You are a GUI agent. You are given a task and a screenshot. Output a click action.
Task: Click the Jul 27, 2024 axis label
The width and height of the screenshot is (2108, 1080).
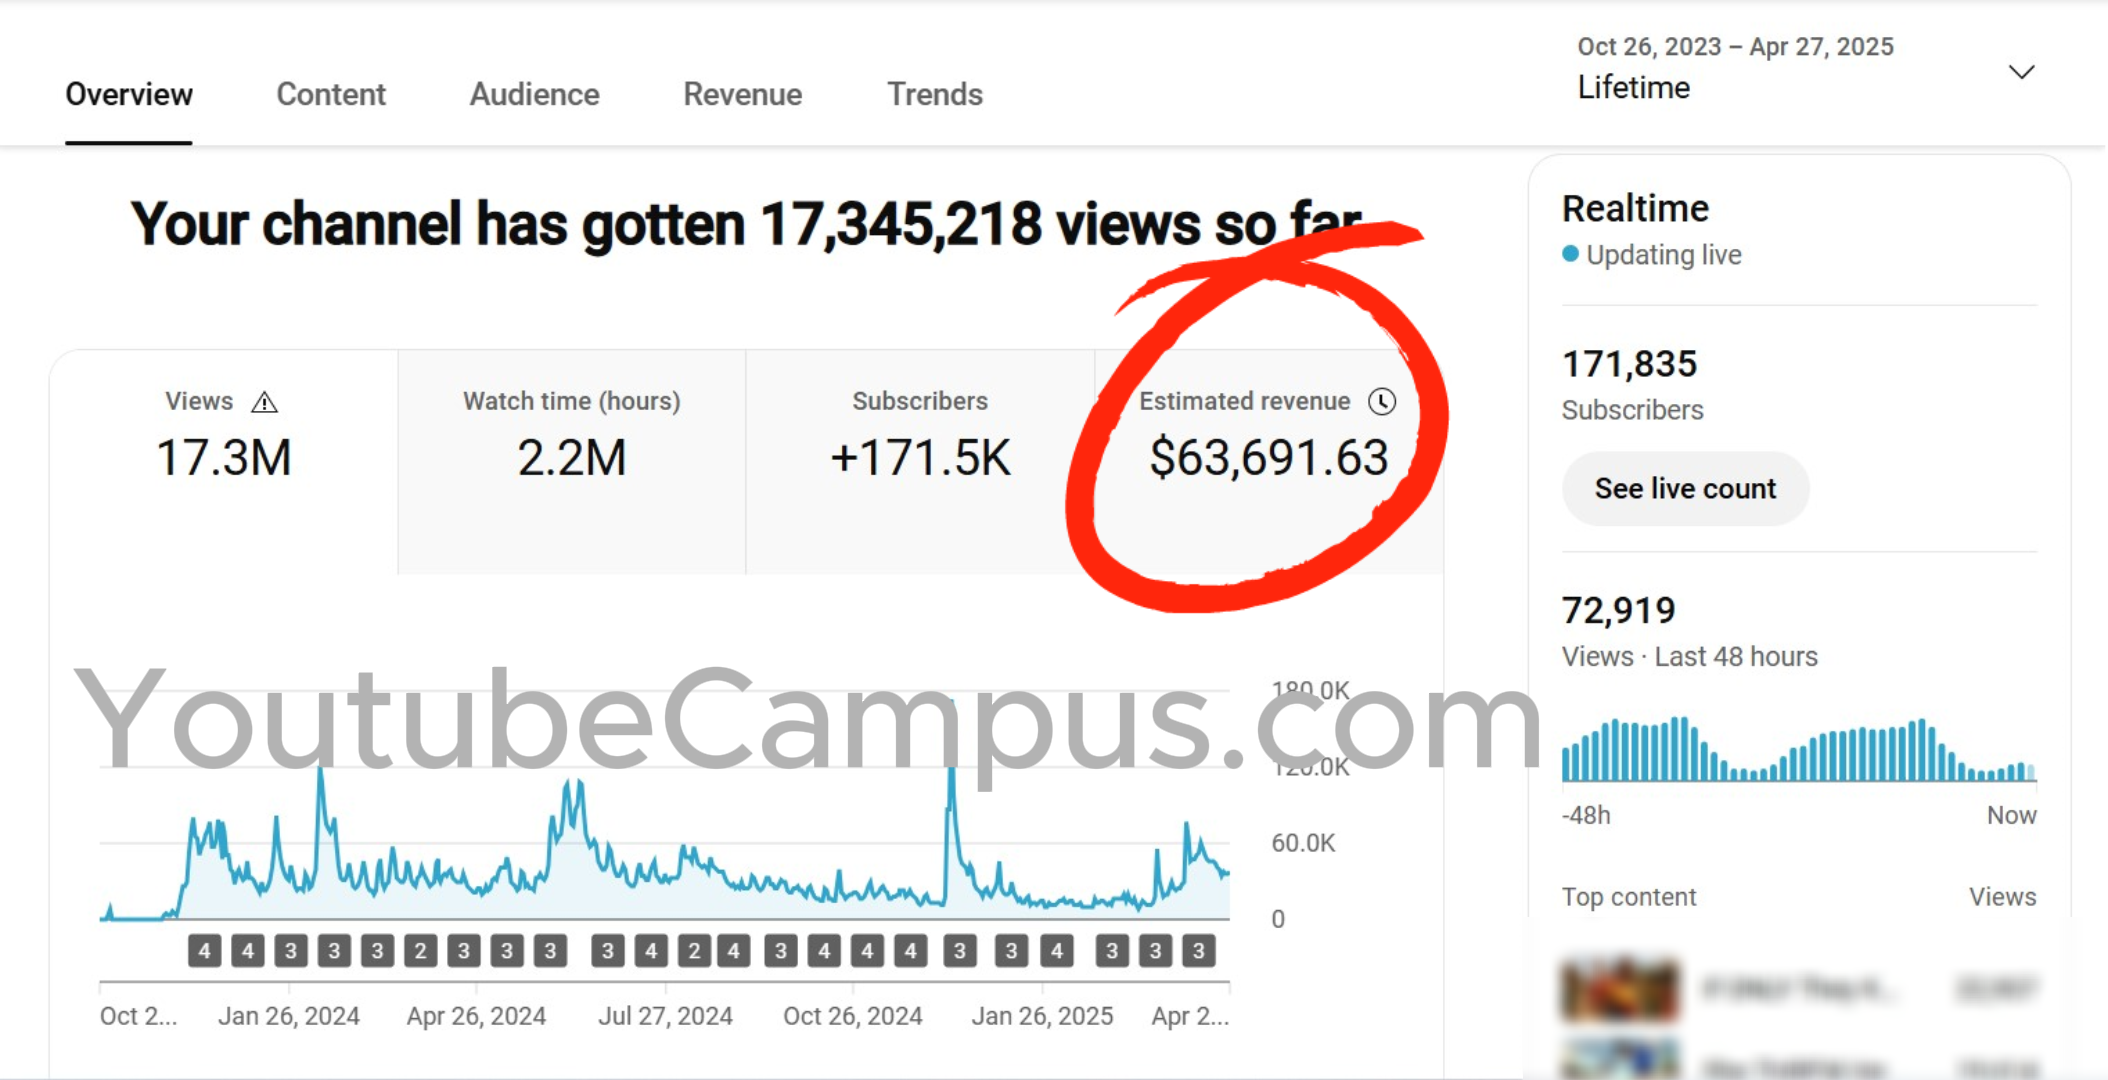tap(665, 1016)
